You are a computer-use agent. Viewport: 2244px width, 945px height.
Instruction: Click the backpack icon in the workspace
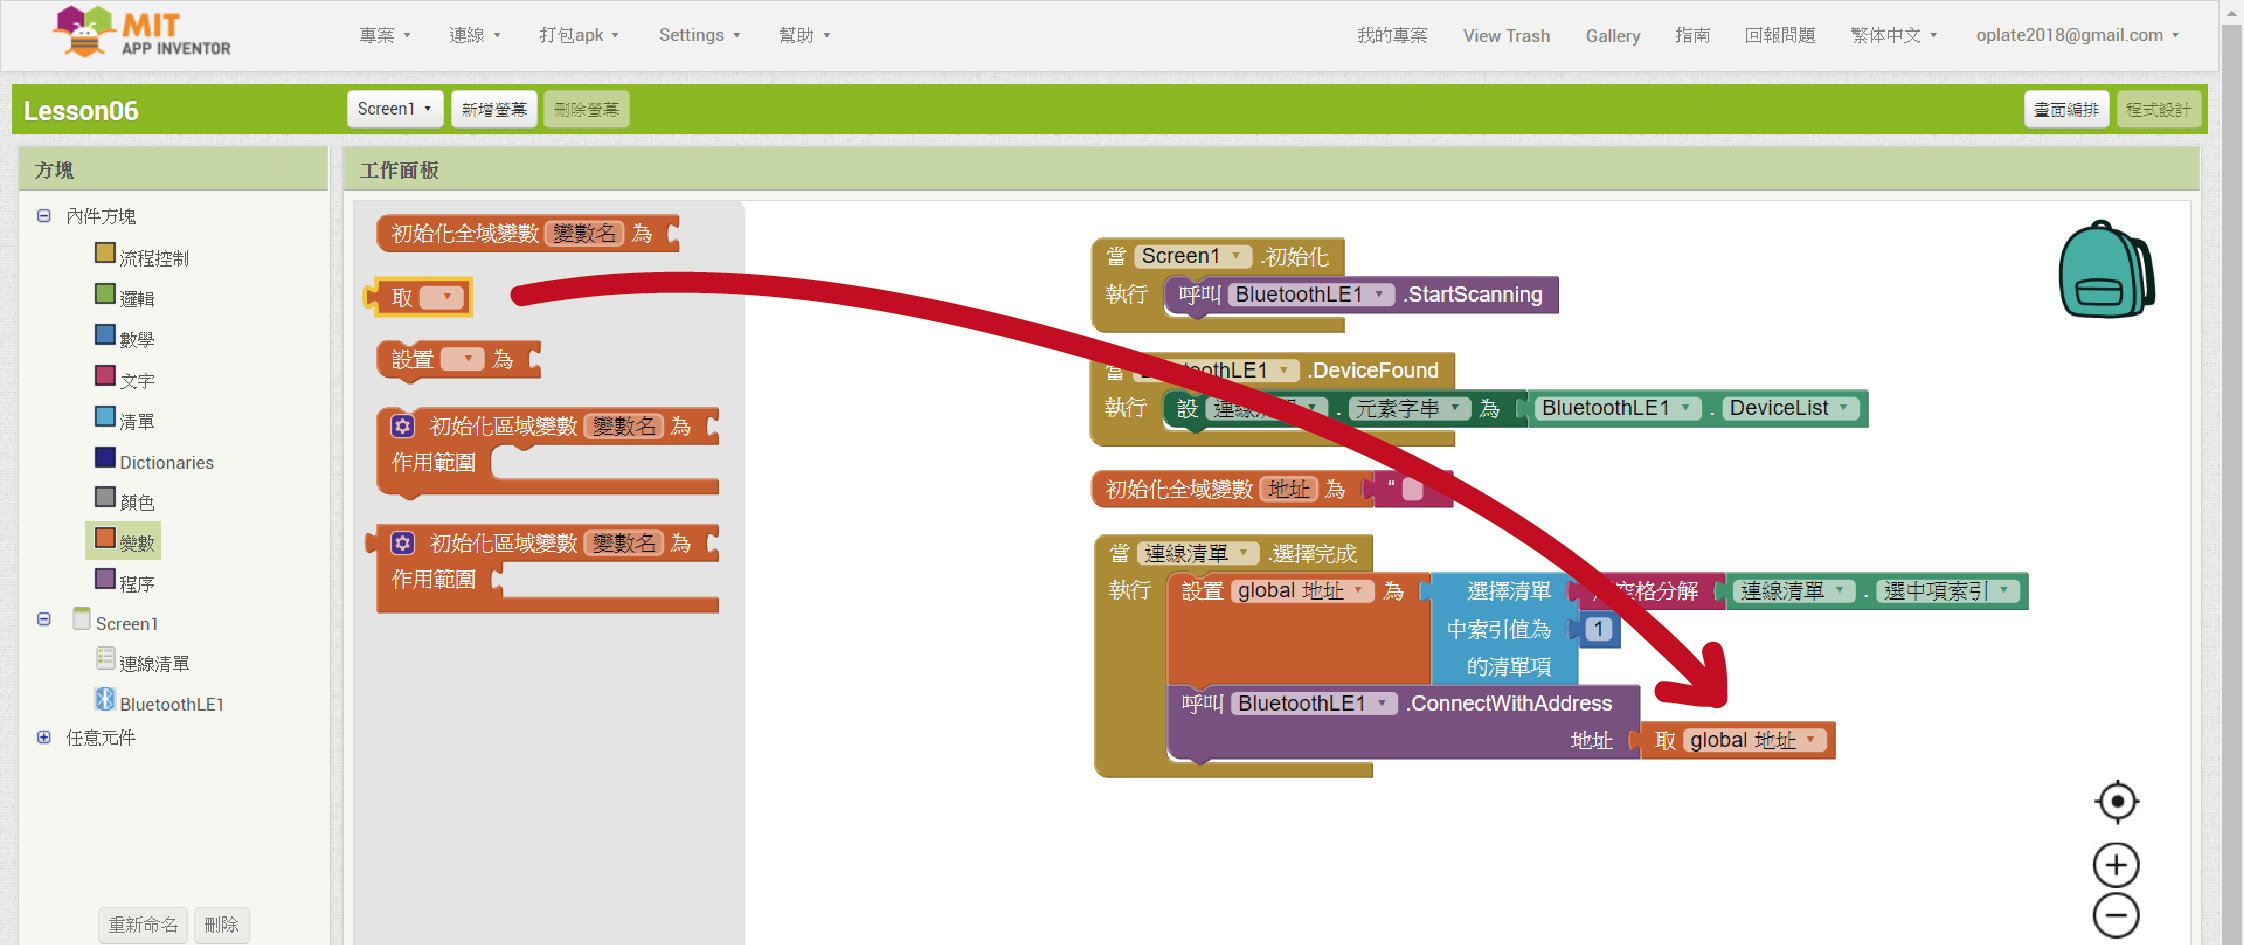tap(2105, 270)
